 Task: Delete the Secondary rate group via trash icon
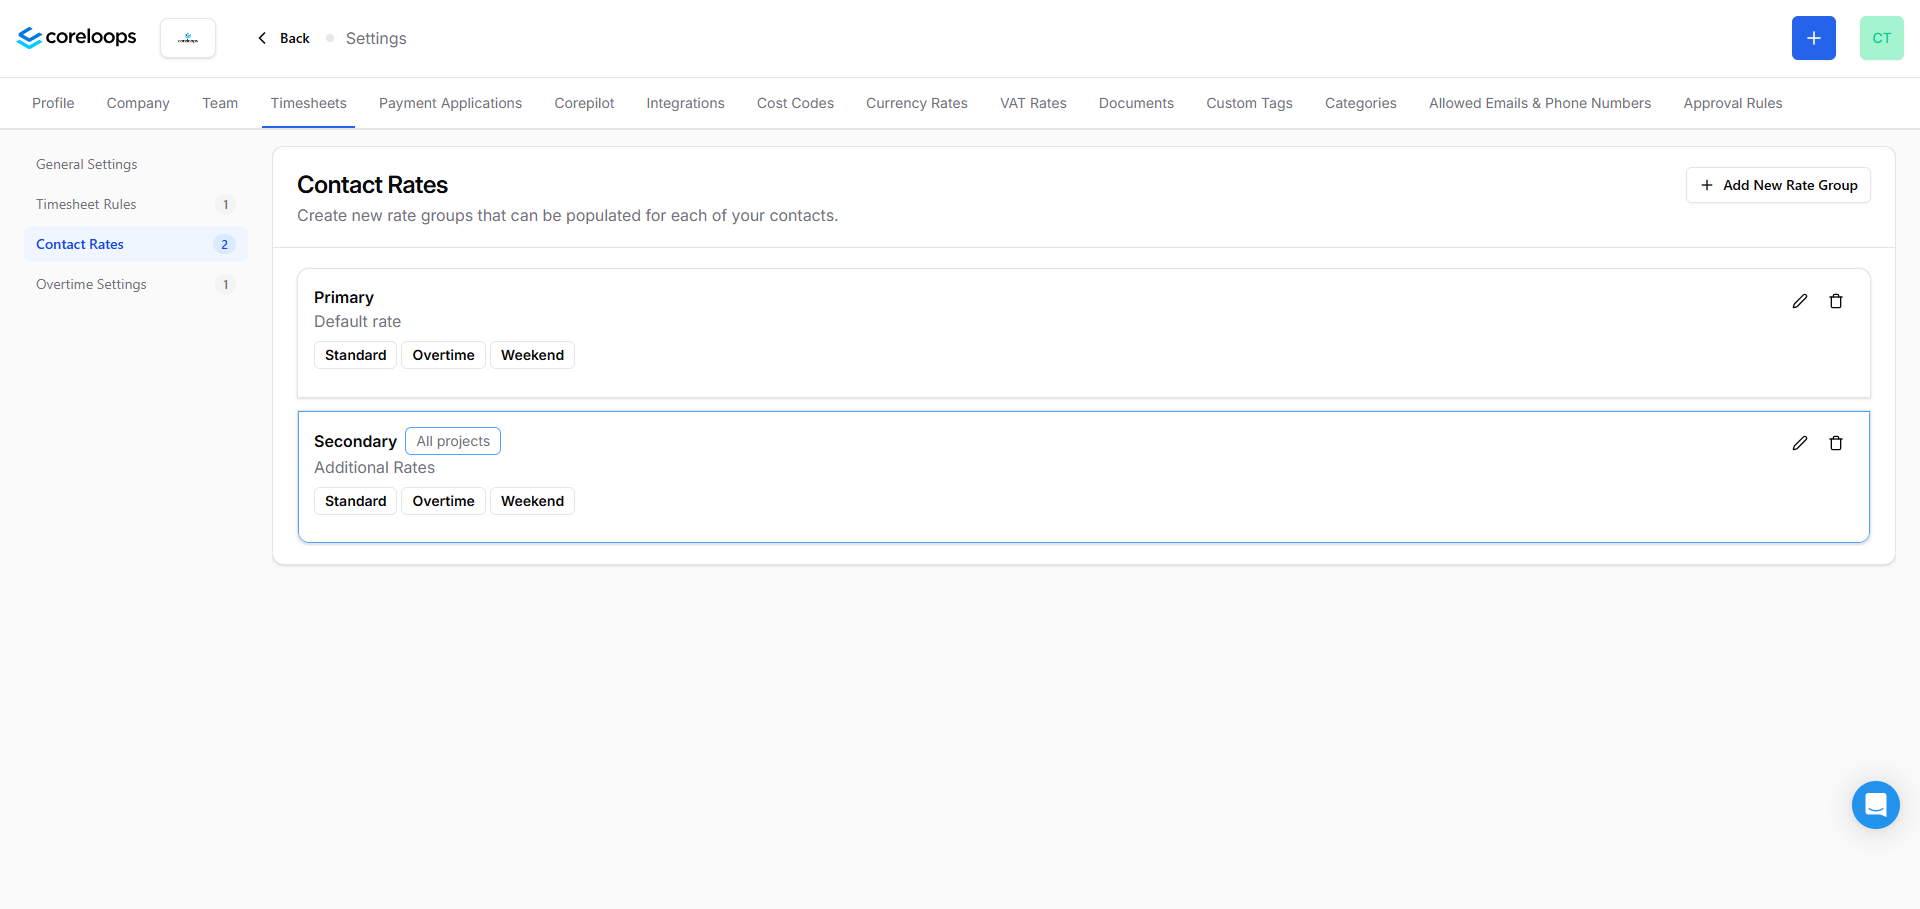coord(1835,443)
